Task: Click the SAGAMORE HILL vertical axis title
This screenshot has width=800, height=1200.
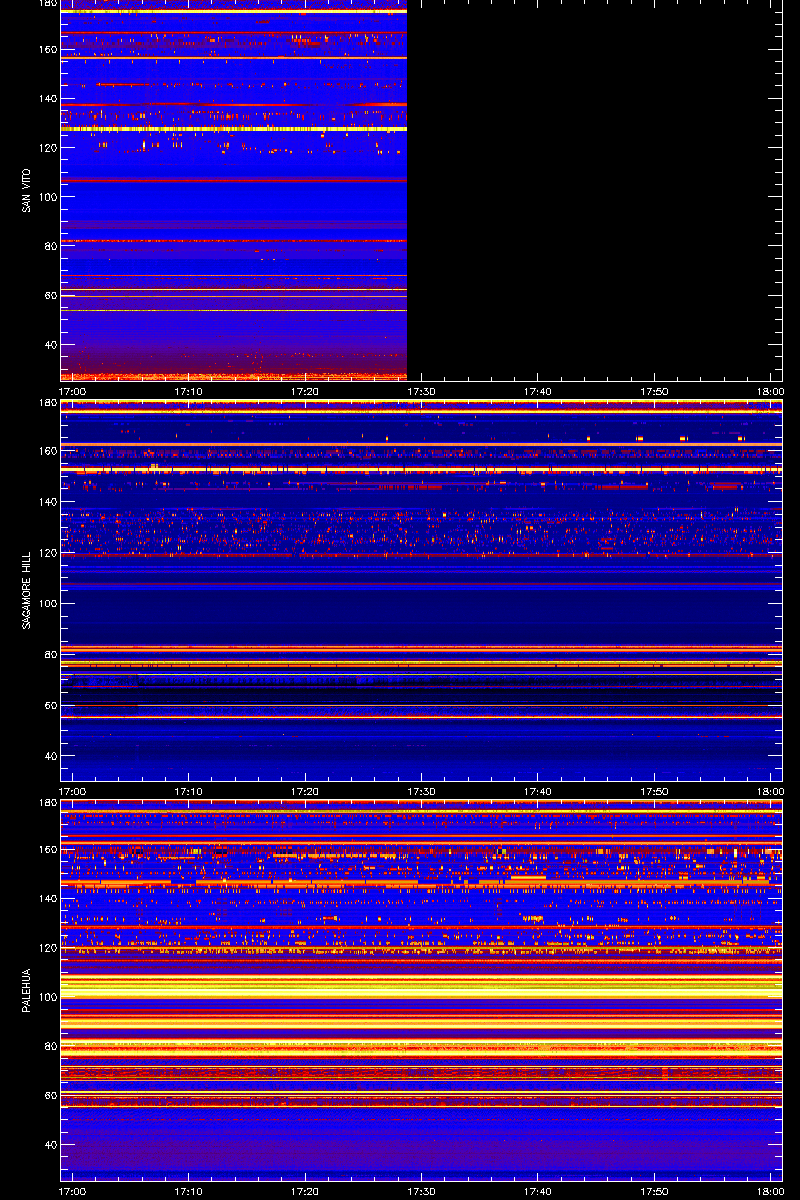Action: coord(24,590)
